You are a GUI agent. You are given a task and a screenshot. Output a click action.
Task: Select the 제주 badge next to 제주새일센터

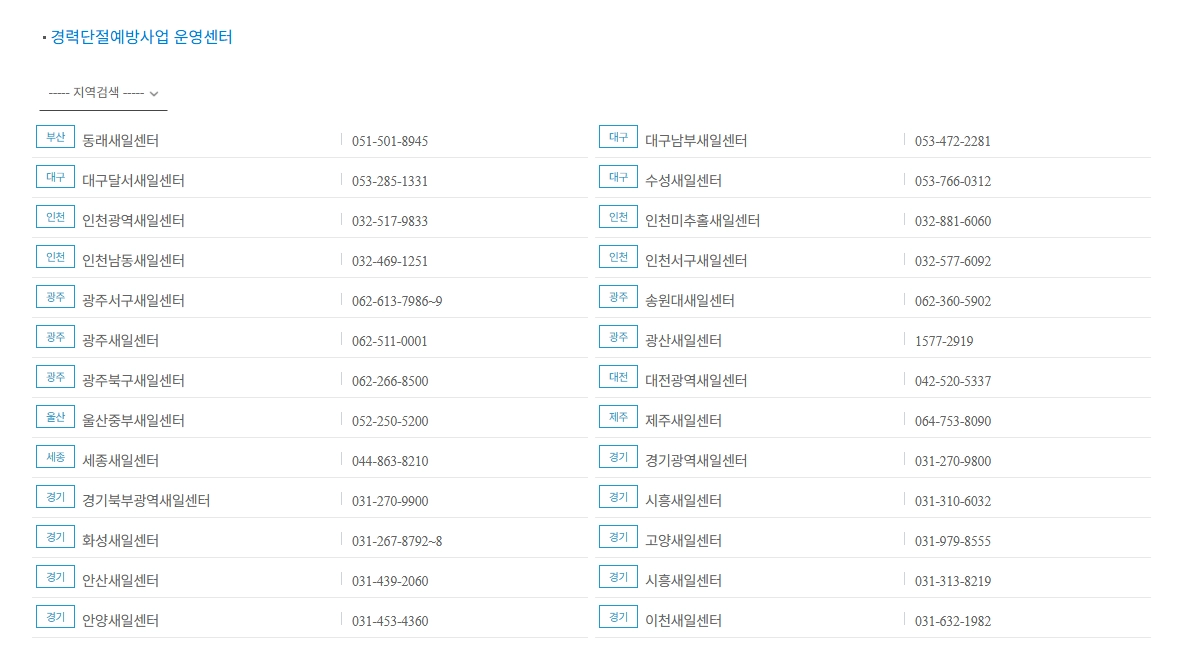[x=619, y=417]
